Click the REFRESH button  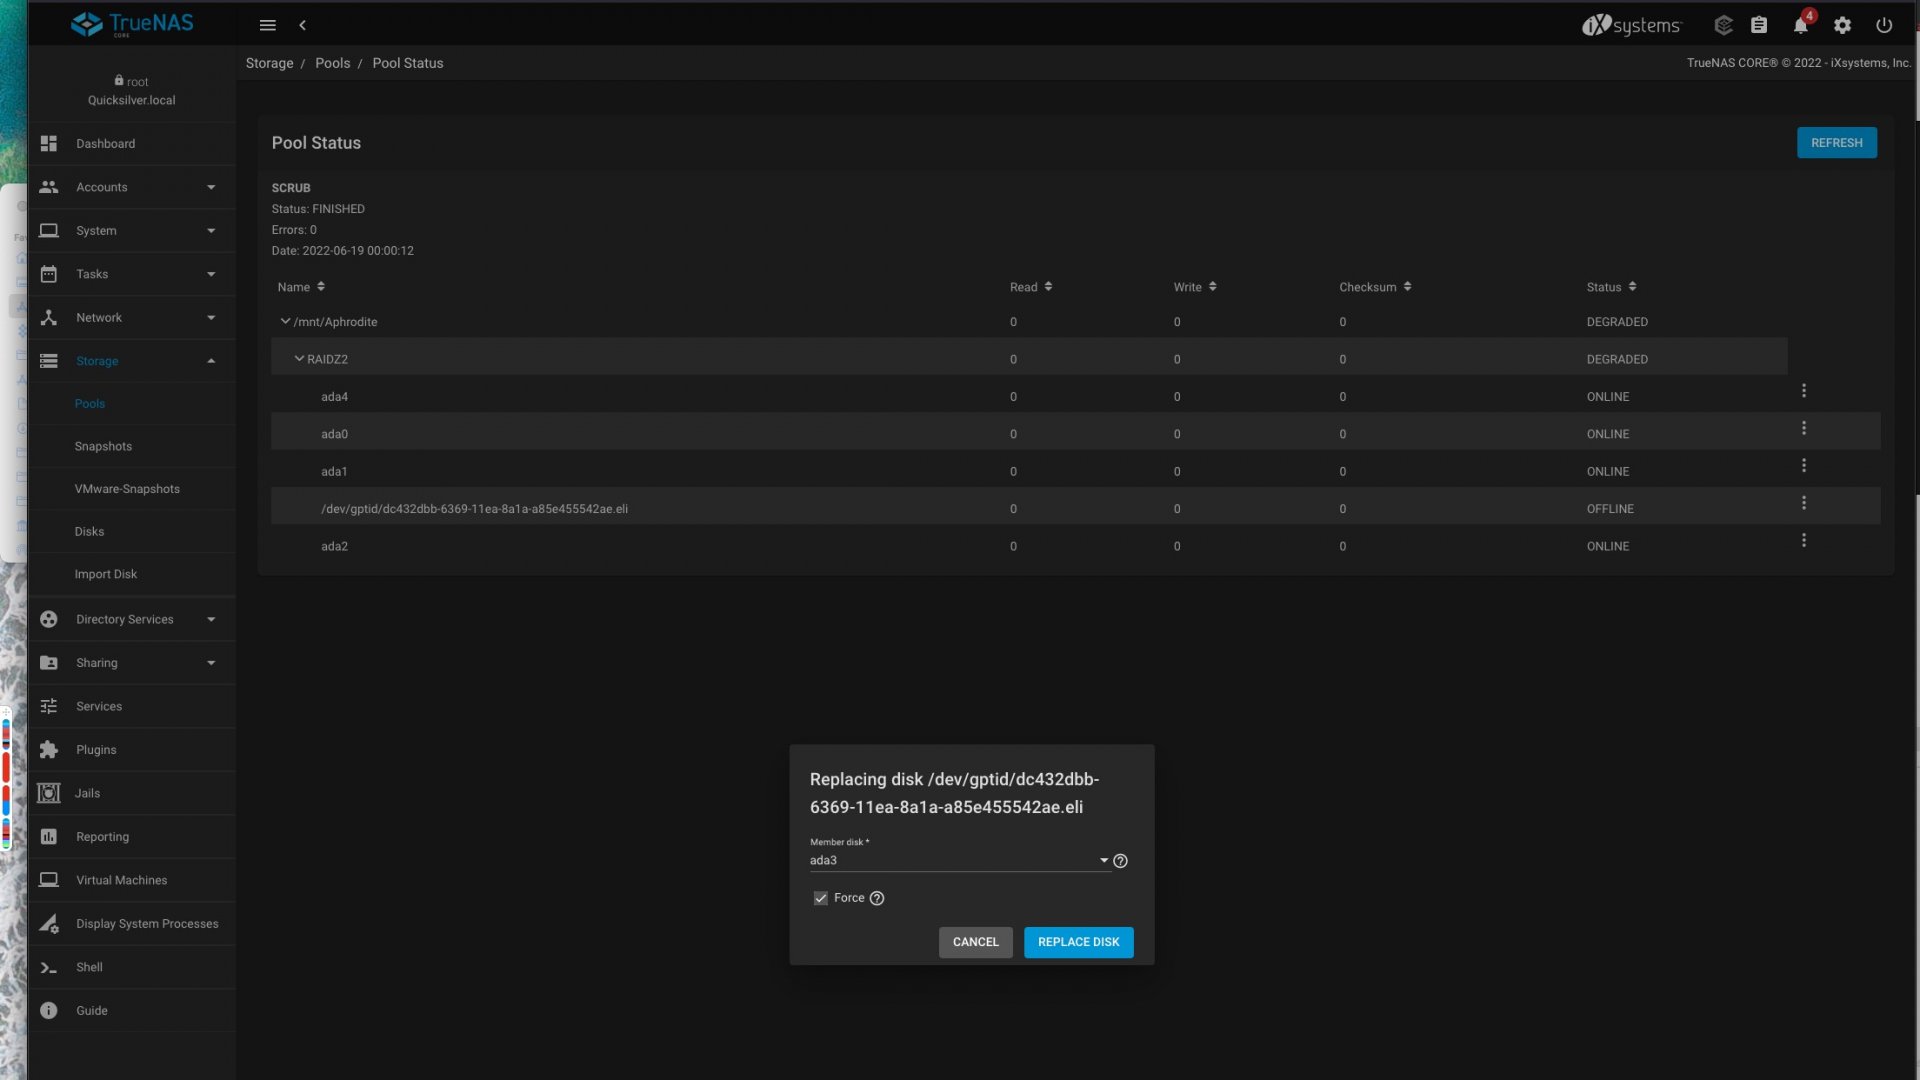coord(1837,143)
